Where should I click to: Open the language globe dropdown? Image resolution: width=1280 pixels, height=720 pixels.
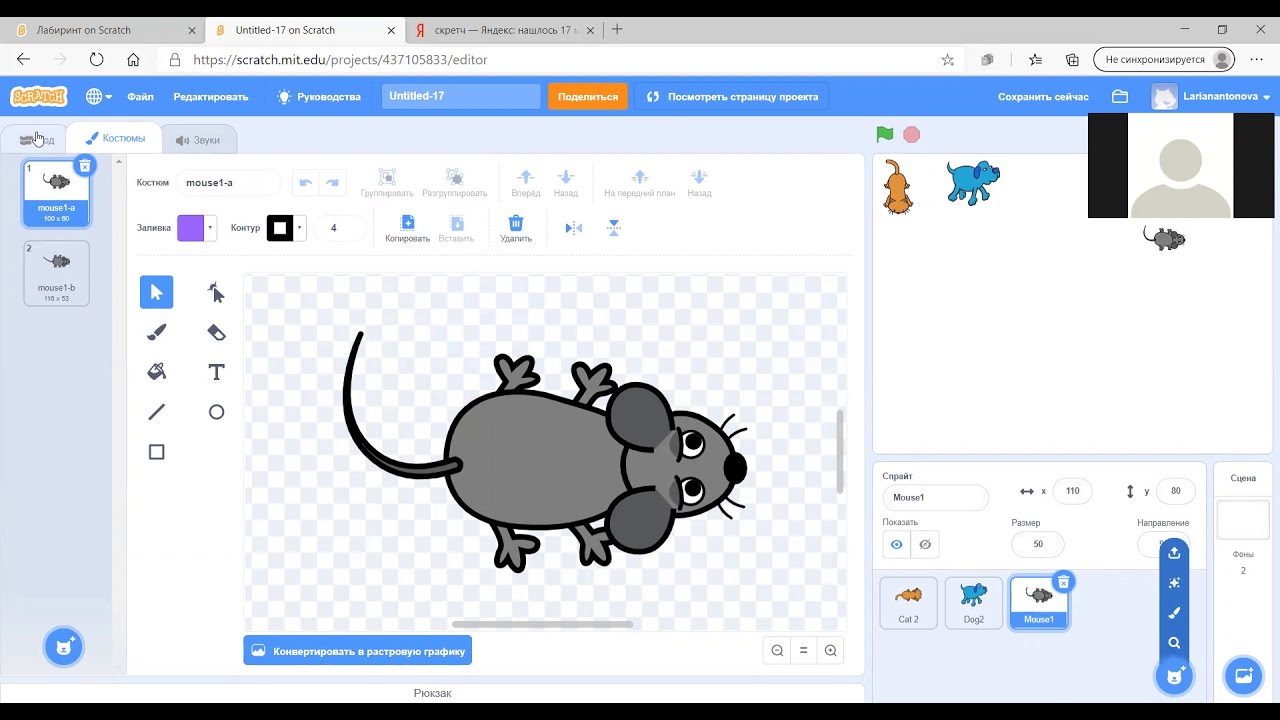(x=99, y=97)
